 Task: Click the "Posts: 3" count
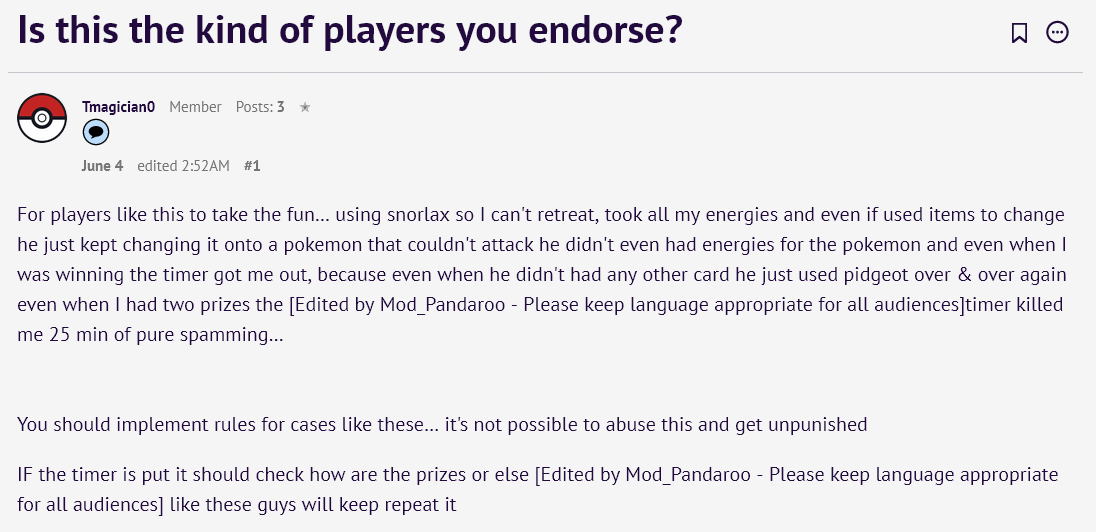tap(260, 107)
